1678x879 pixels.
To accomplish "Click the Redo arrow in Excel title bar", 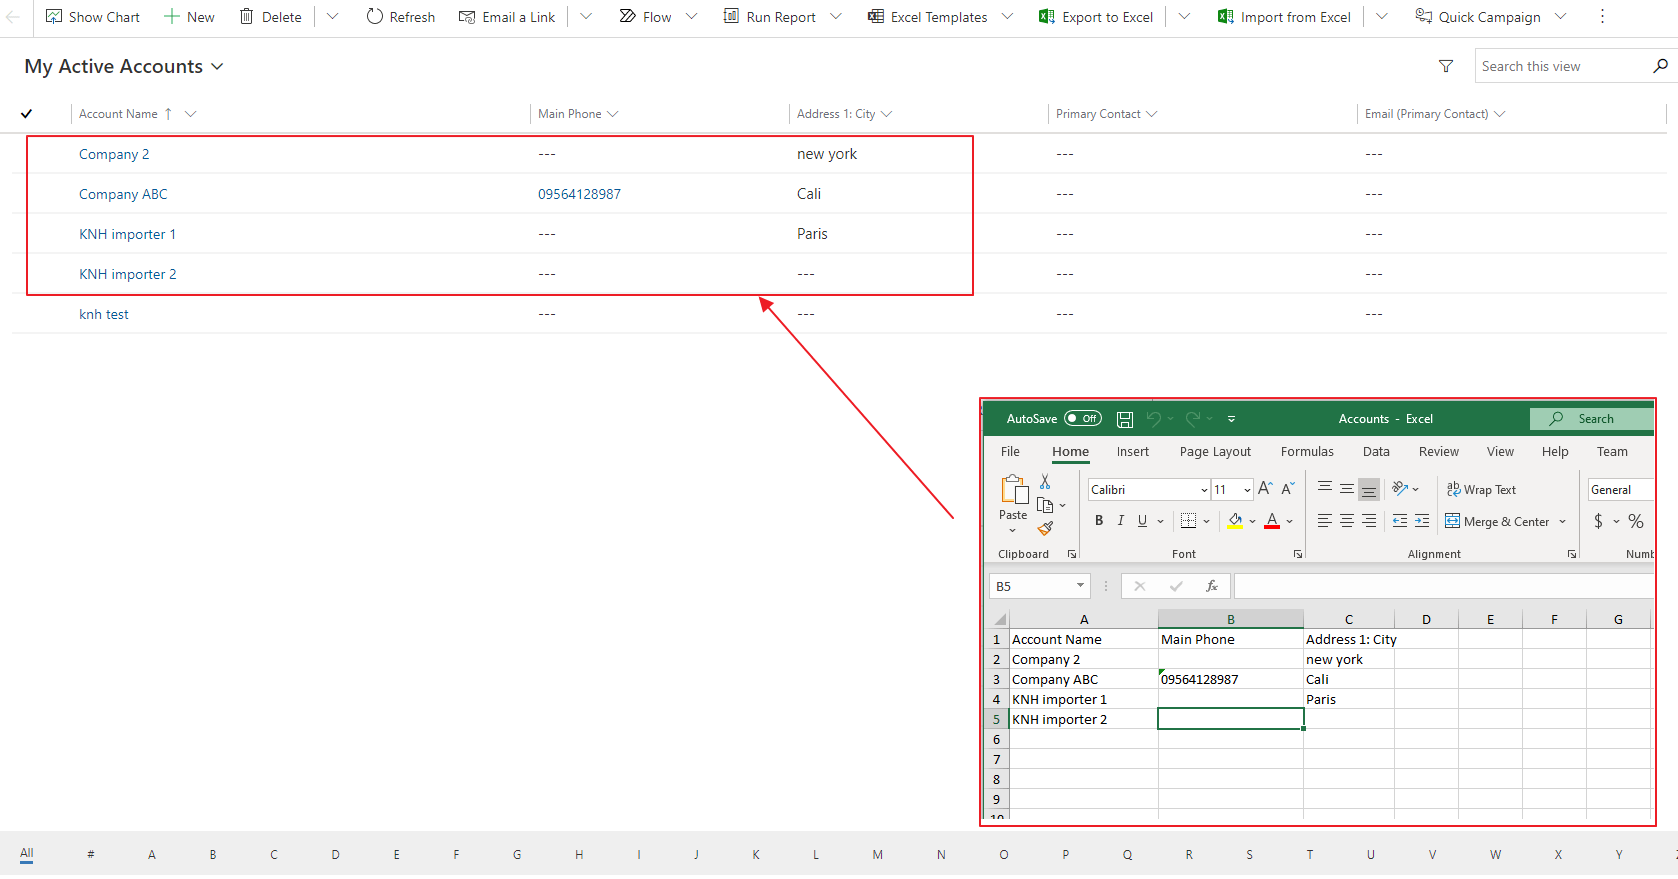I will (1193, 419).
